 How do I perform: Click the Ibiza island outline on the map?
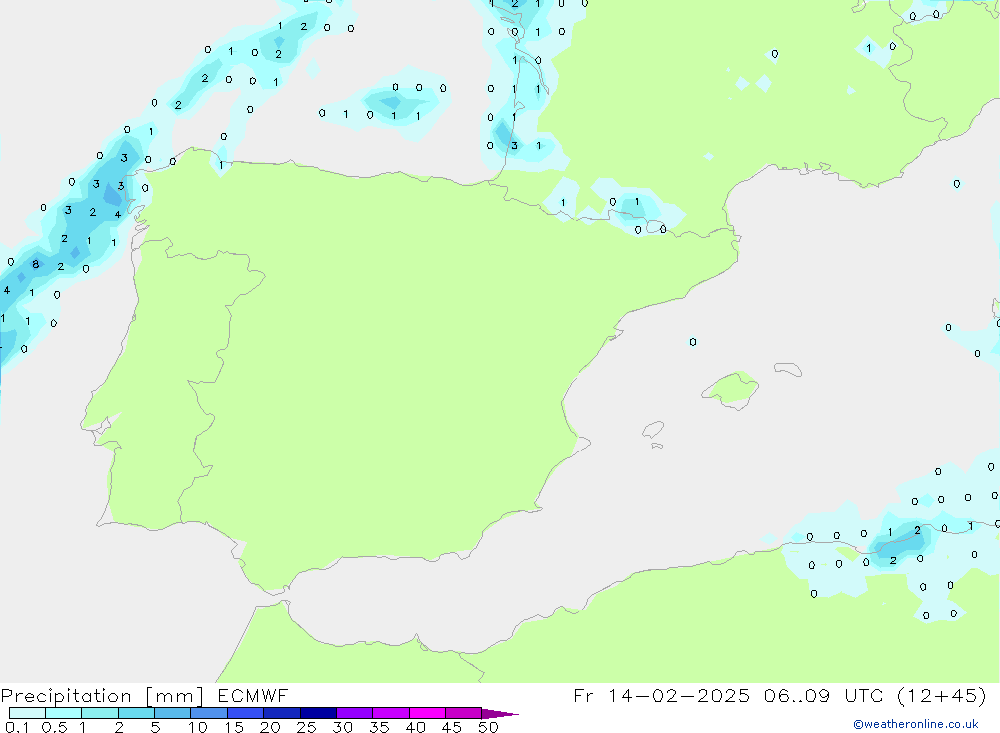pos(653,429)
